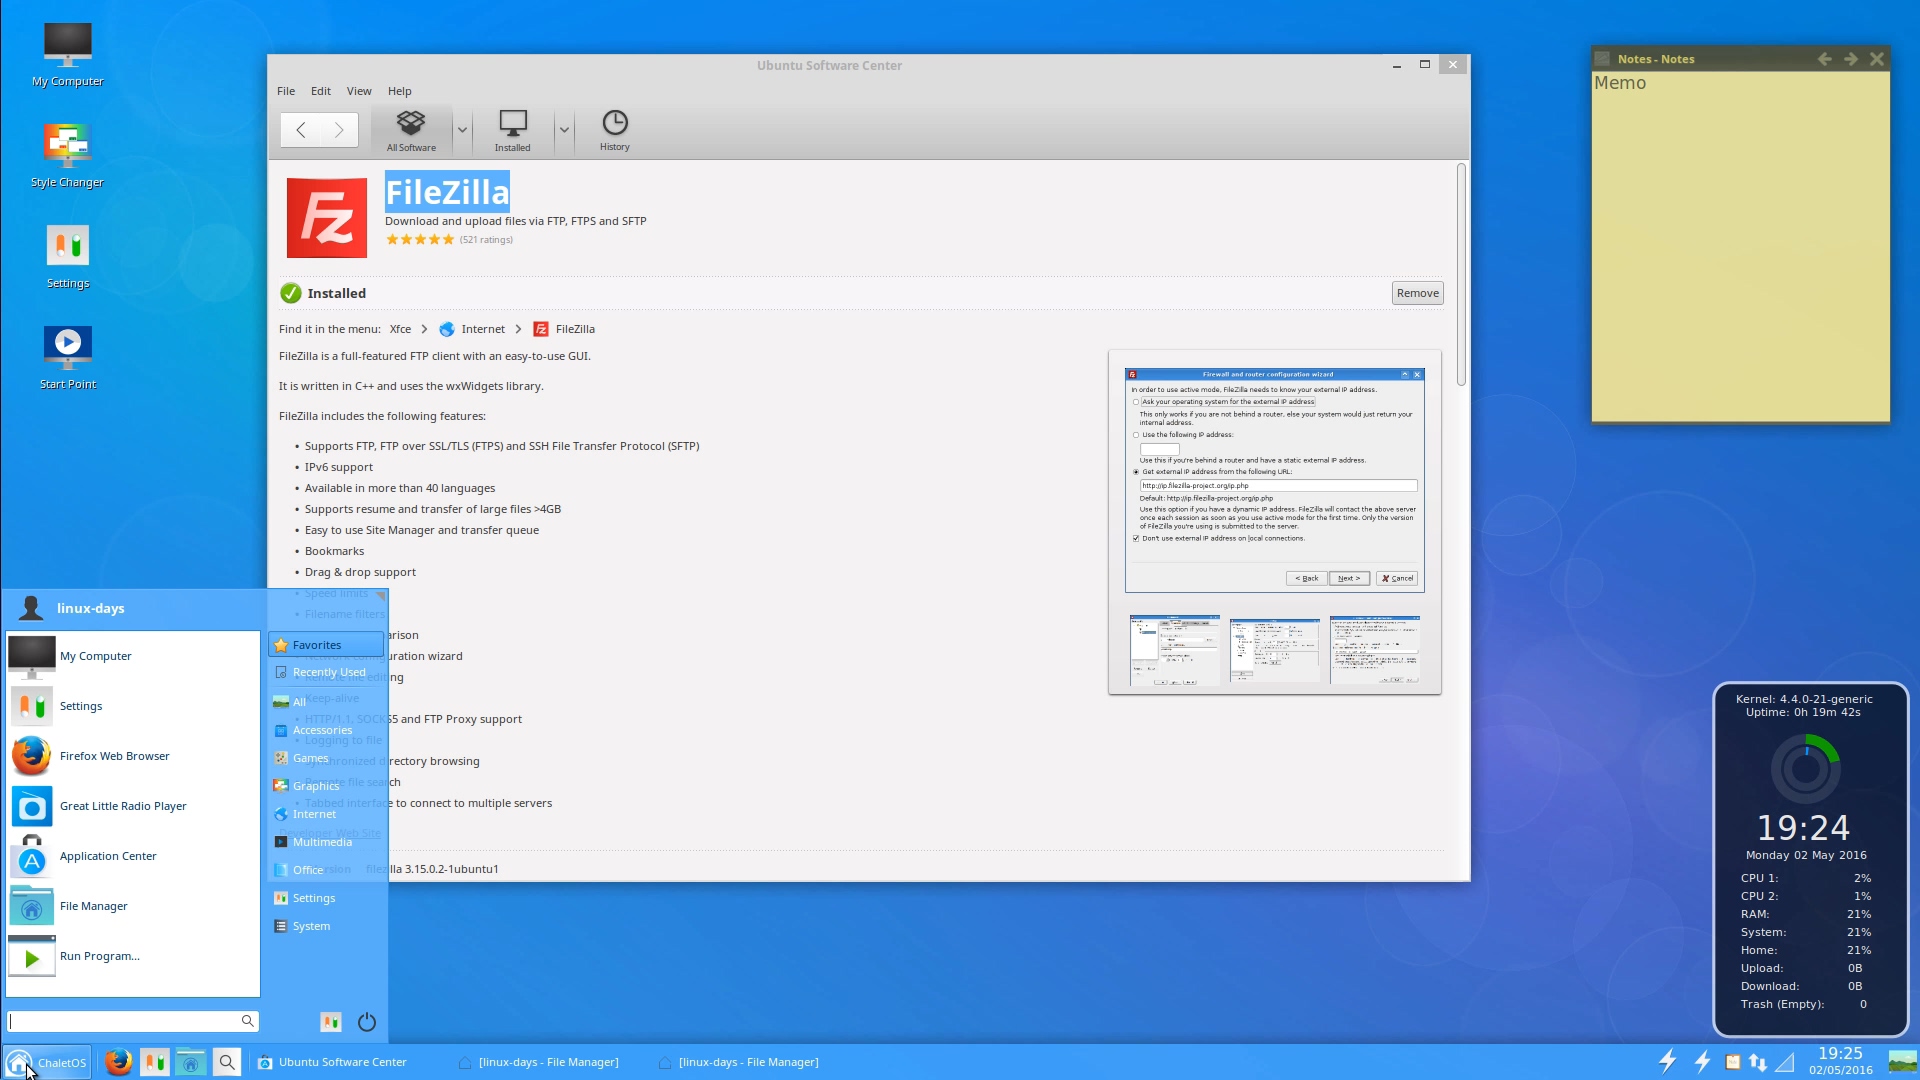
Task: Click the Memo text in Notes
Action: click(x=1619, y=83)
